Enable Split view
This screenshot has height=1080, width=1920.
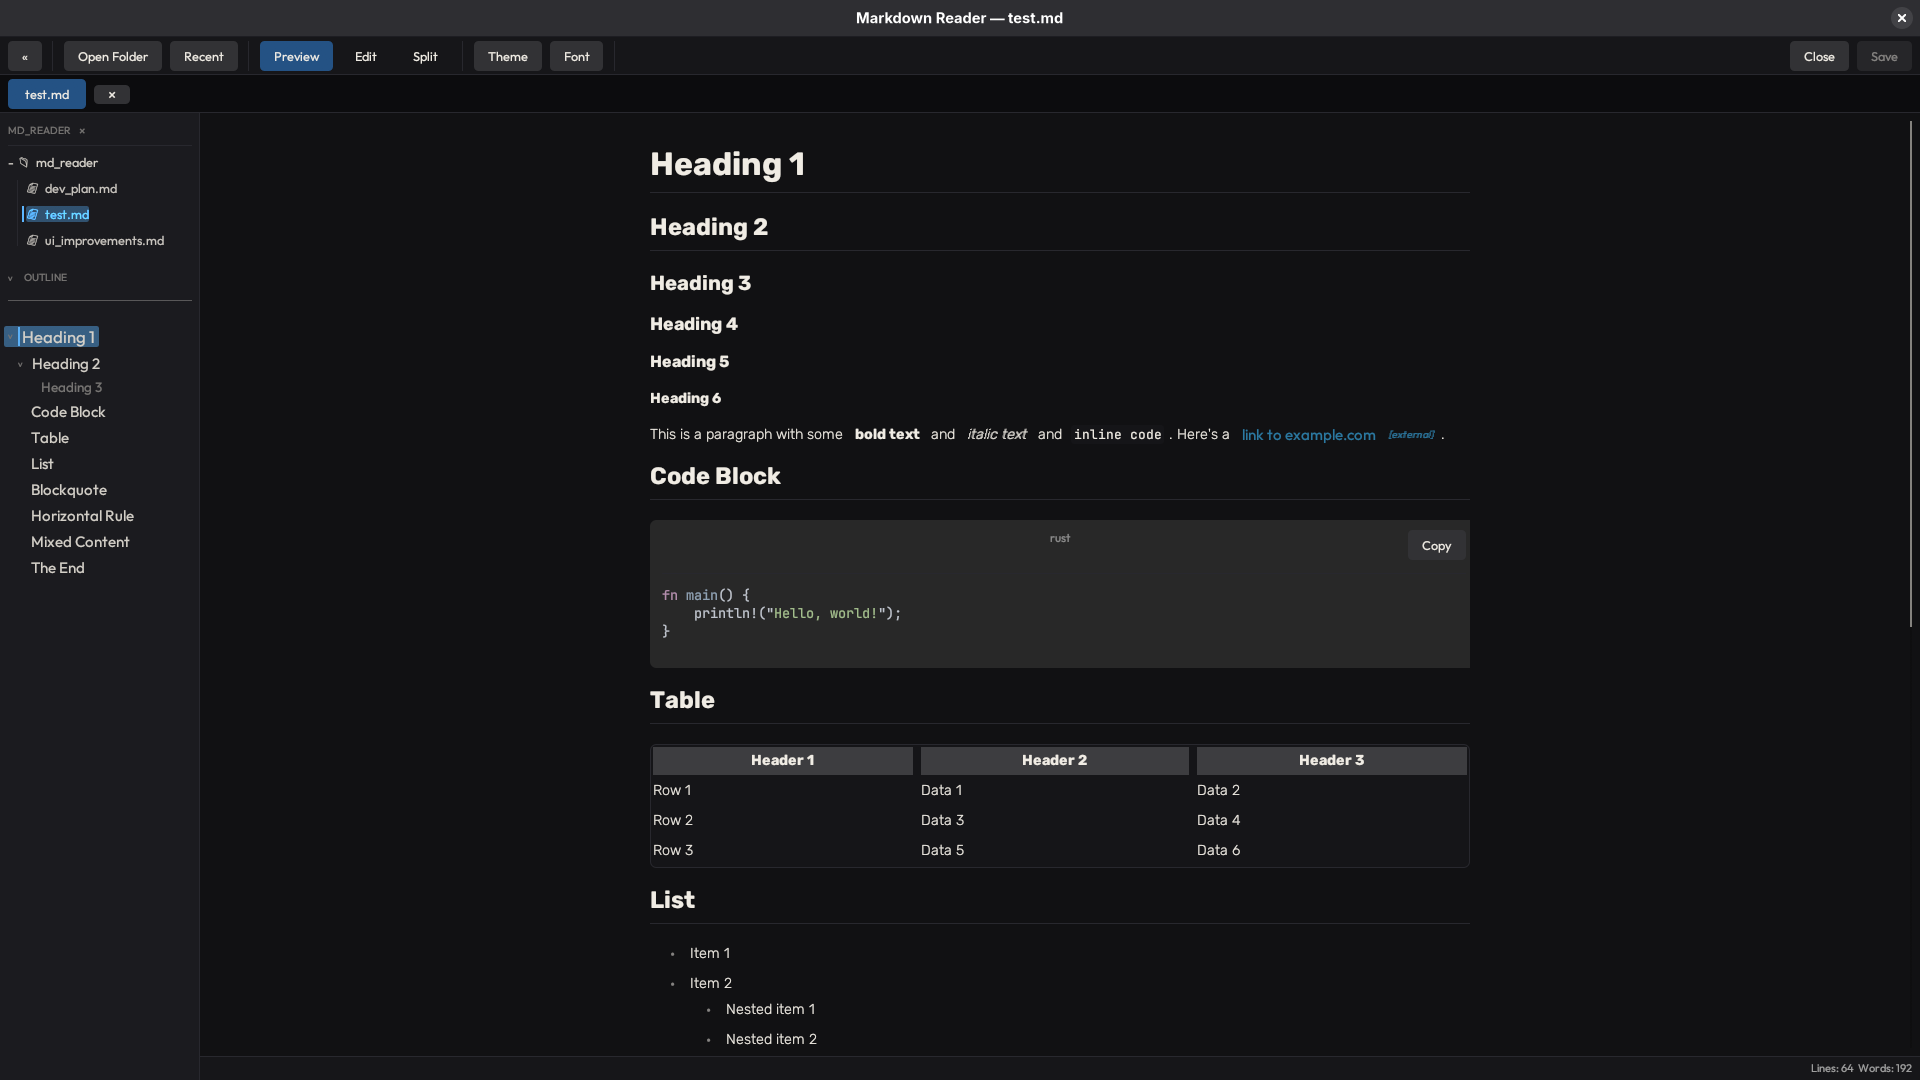pos(424,56)
